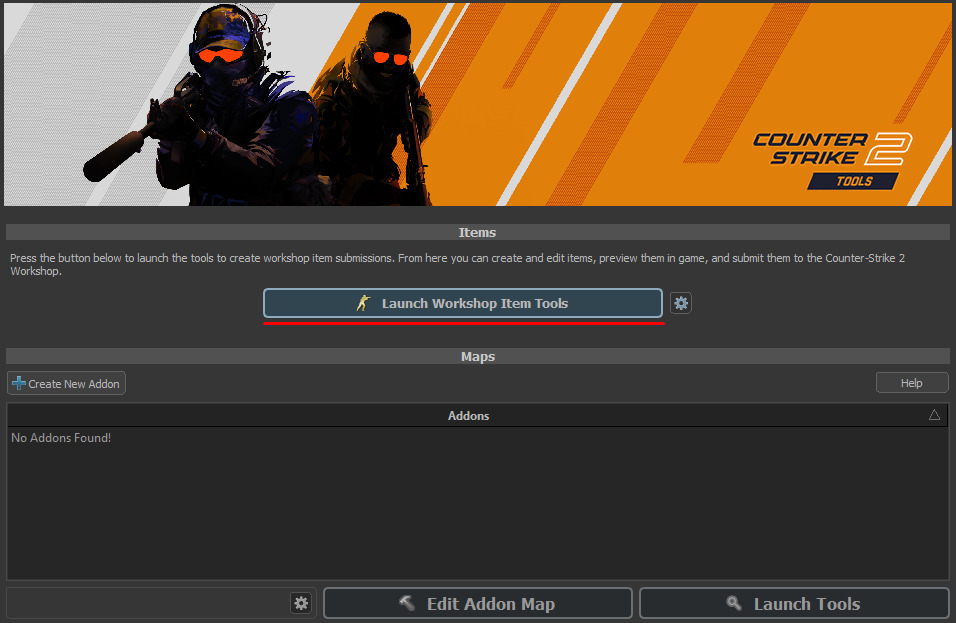This screenshot has width=956, height=623.
Task: Click Create New Addon button
Action: (x=66, y=383)
